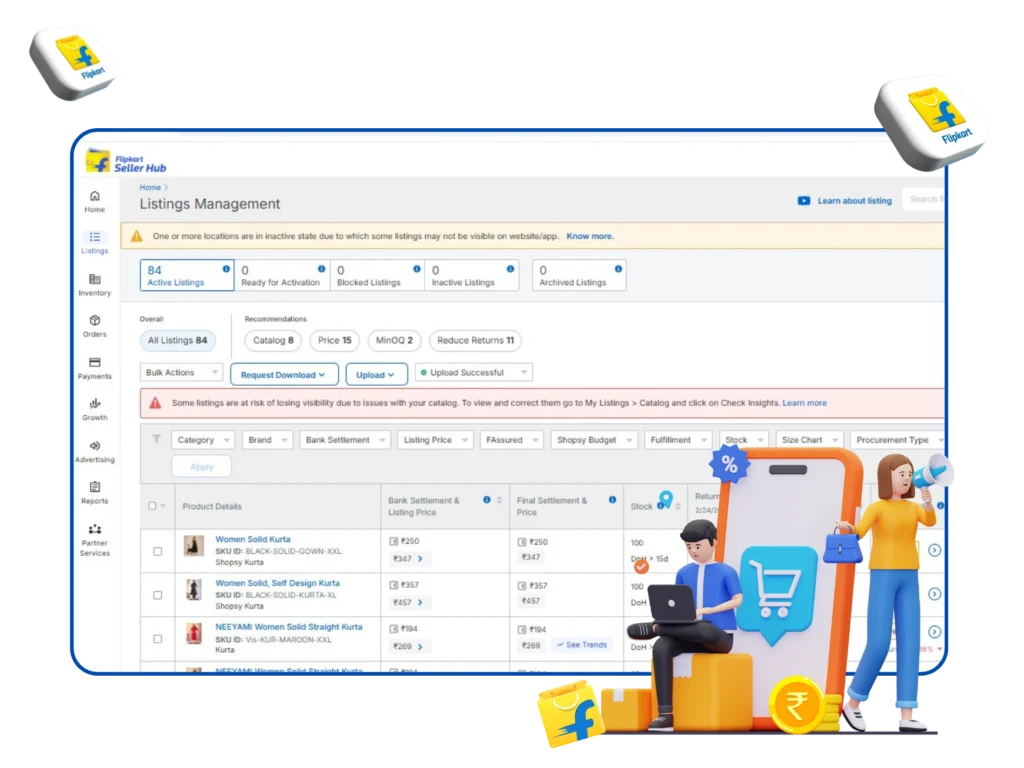Open the Inventory sidebar icon
The image size is (1024, 768).
tap(95, 279)
